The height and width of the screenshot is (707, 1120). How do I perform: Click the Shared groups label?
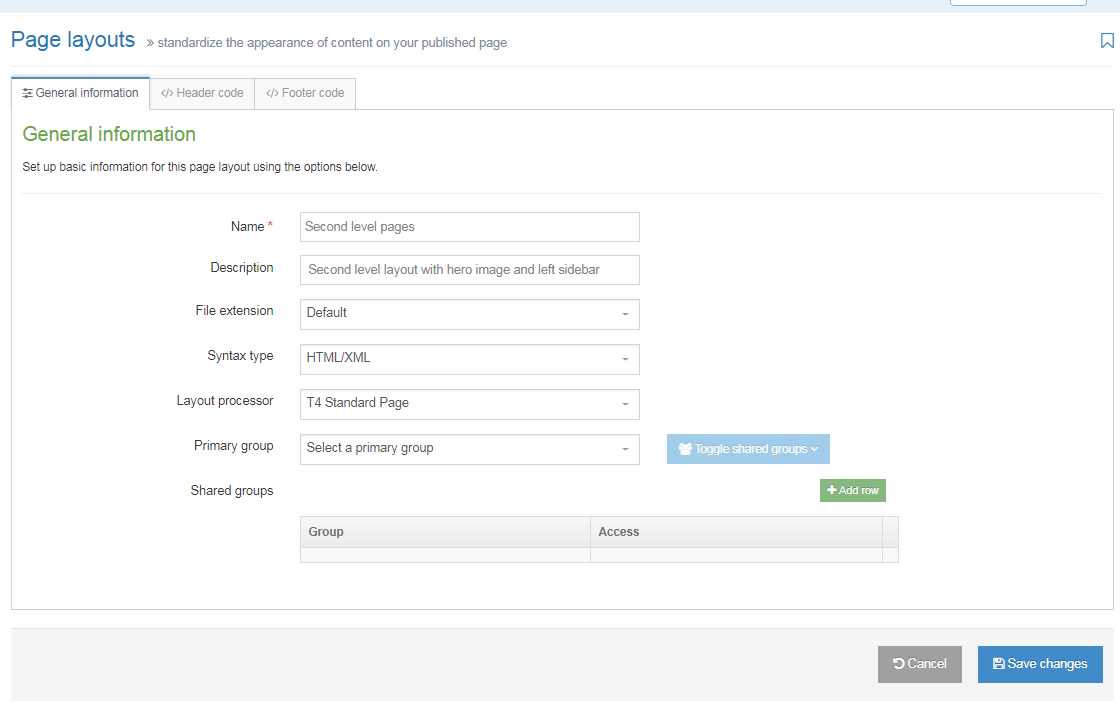point(232,491)
